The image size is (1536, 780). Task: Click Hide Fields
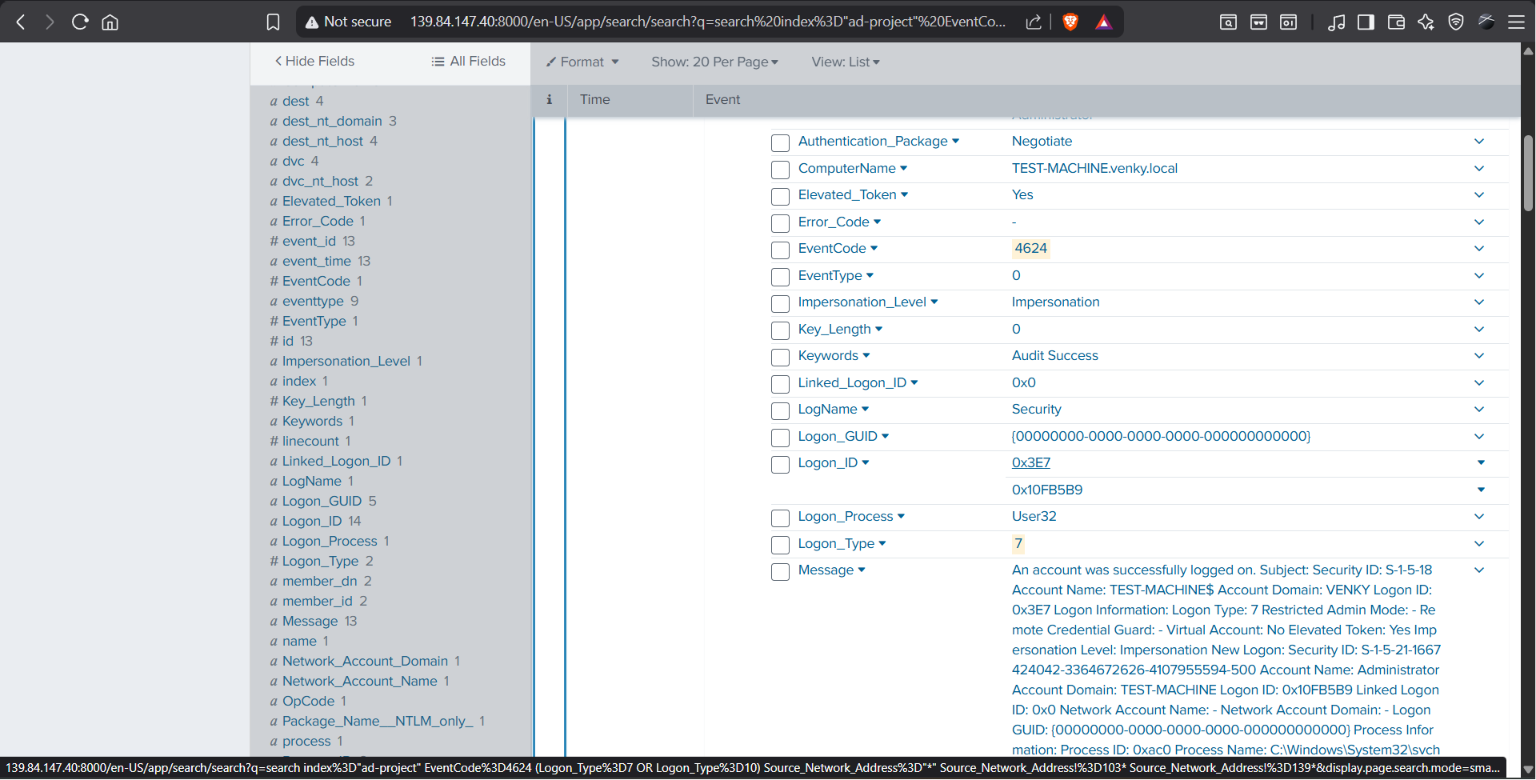[315, 61]
